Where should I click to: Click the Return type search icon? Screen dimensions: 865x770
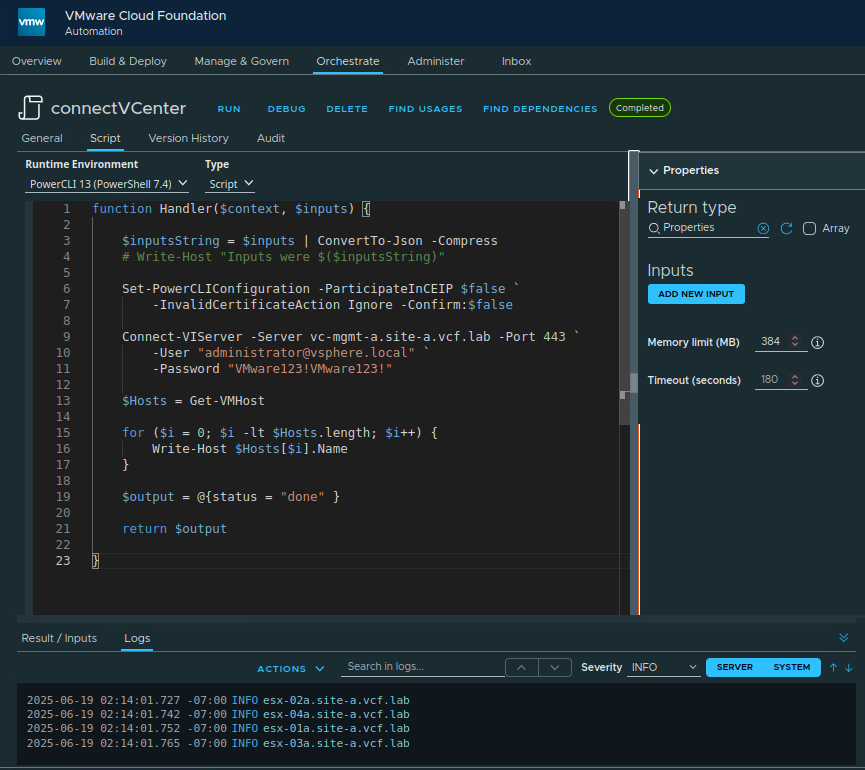(654, 228)
